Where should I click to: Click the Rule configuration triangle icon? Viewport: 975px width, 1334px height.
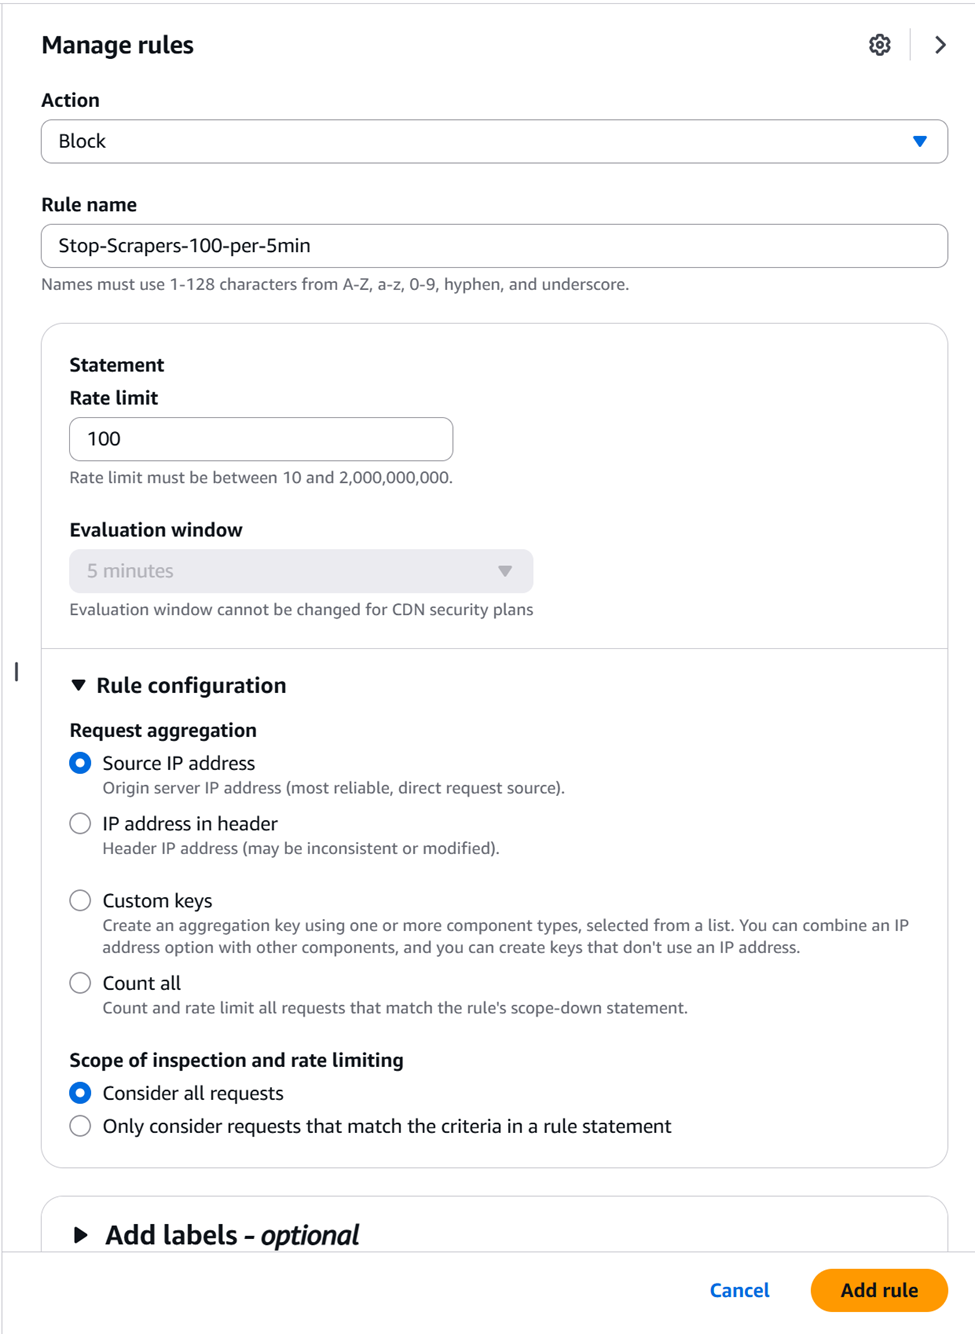click(79, 686)
